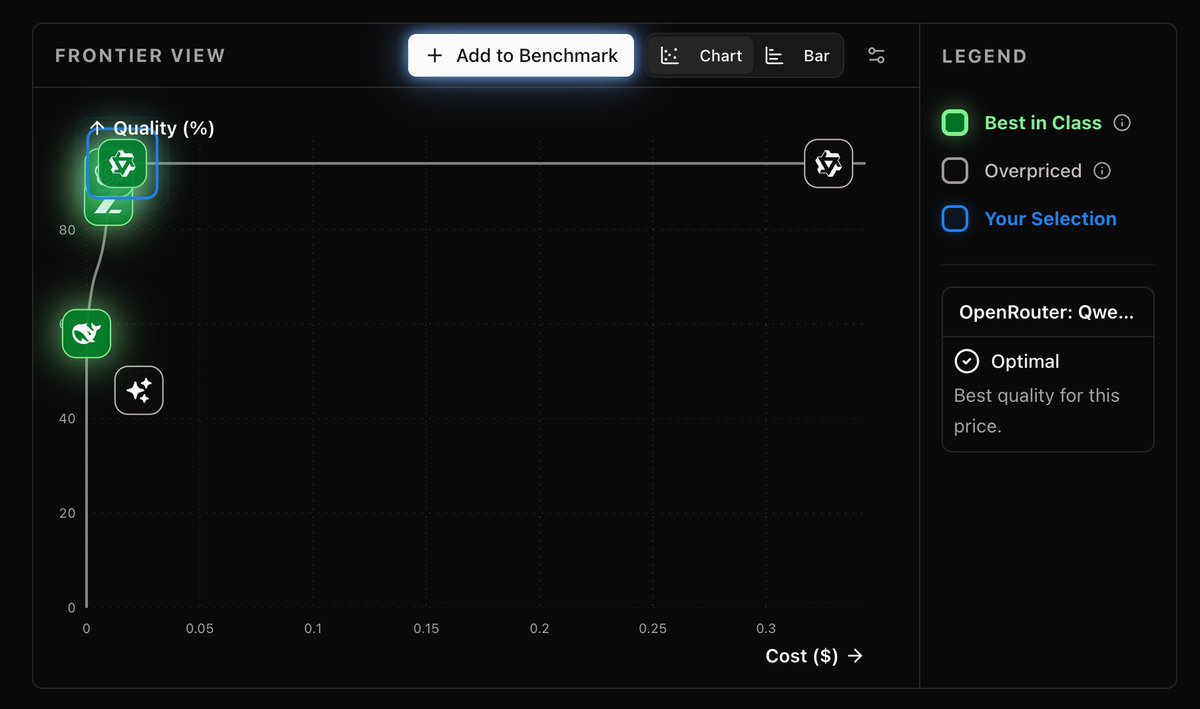
Task: Toggle the Your Selection legend checkbox
Action: point(955,219)
